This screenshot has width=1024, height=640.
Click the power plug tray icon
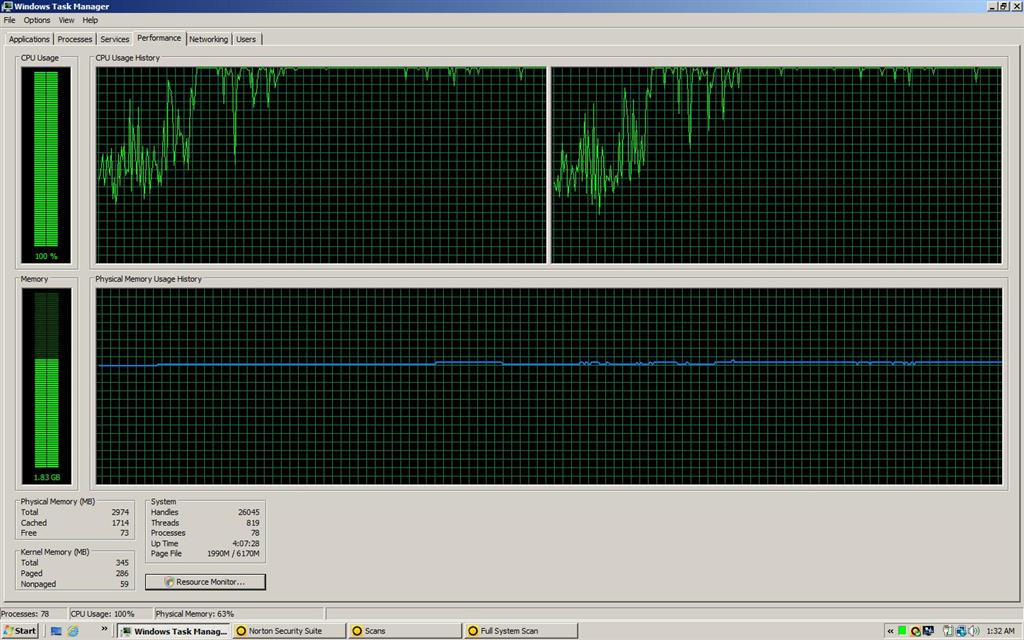[x=949, y=631]
